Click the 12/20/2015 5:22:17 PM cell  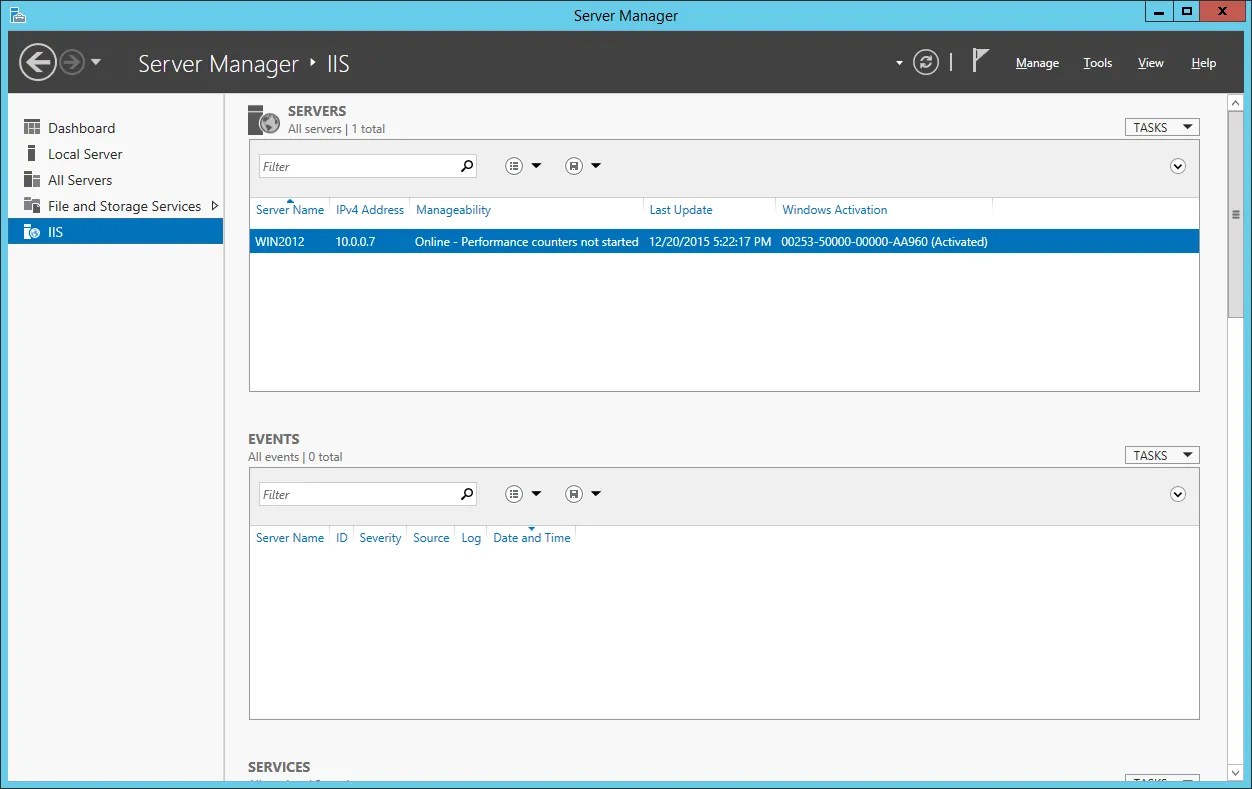(710, 242)
